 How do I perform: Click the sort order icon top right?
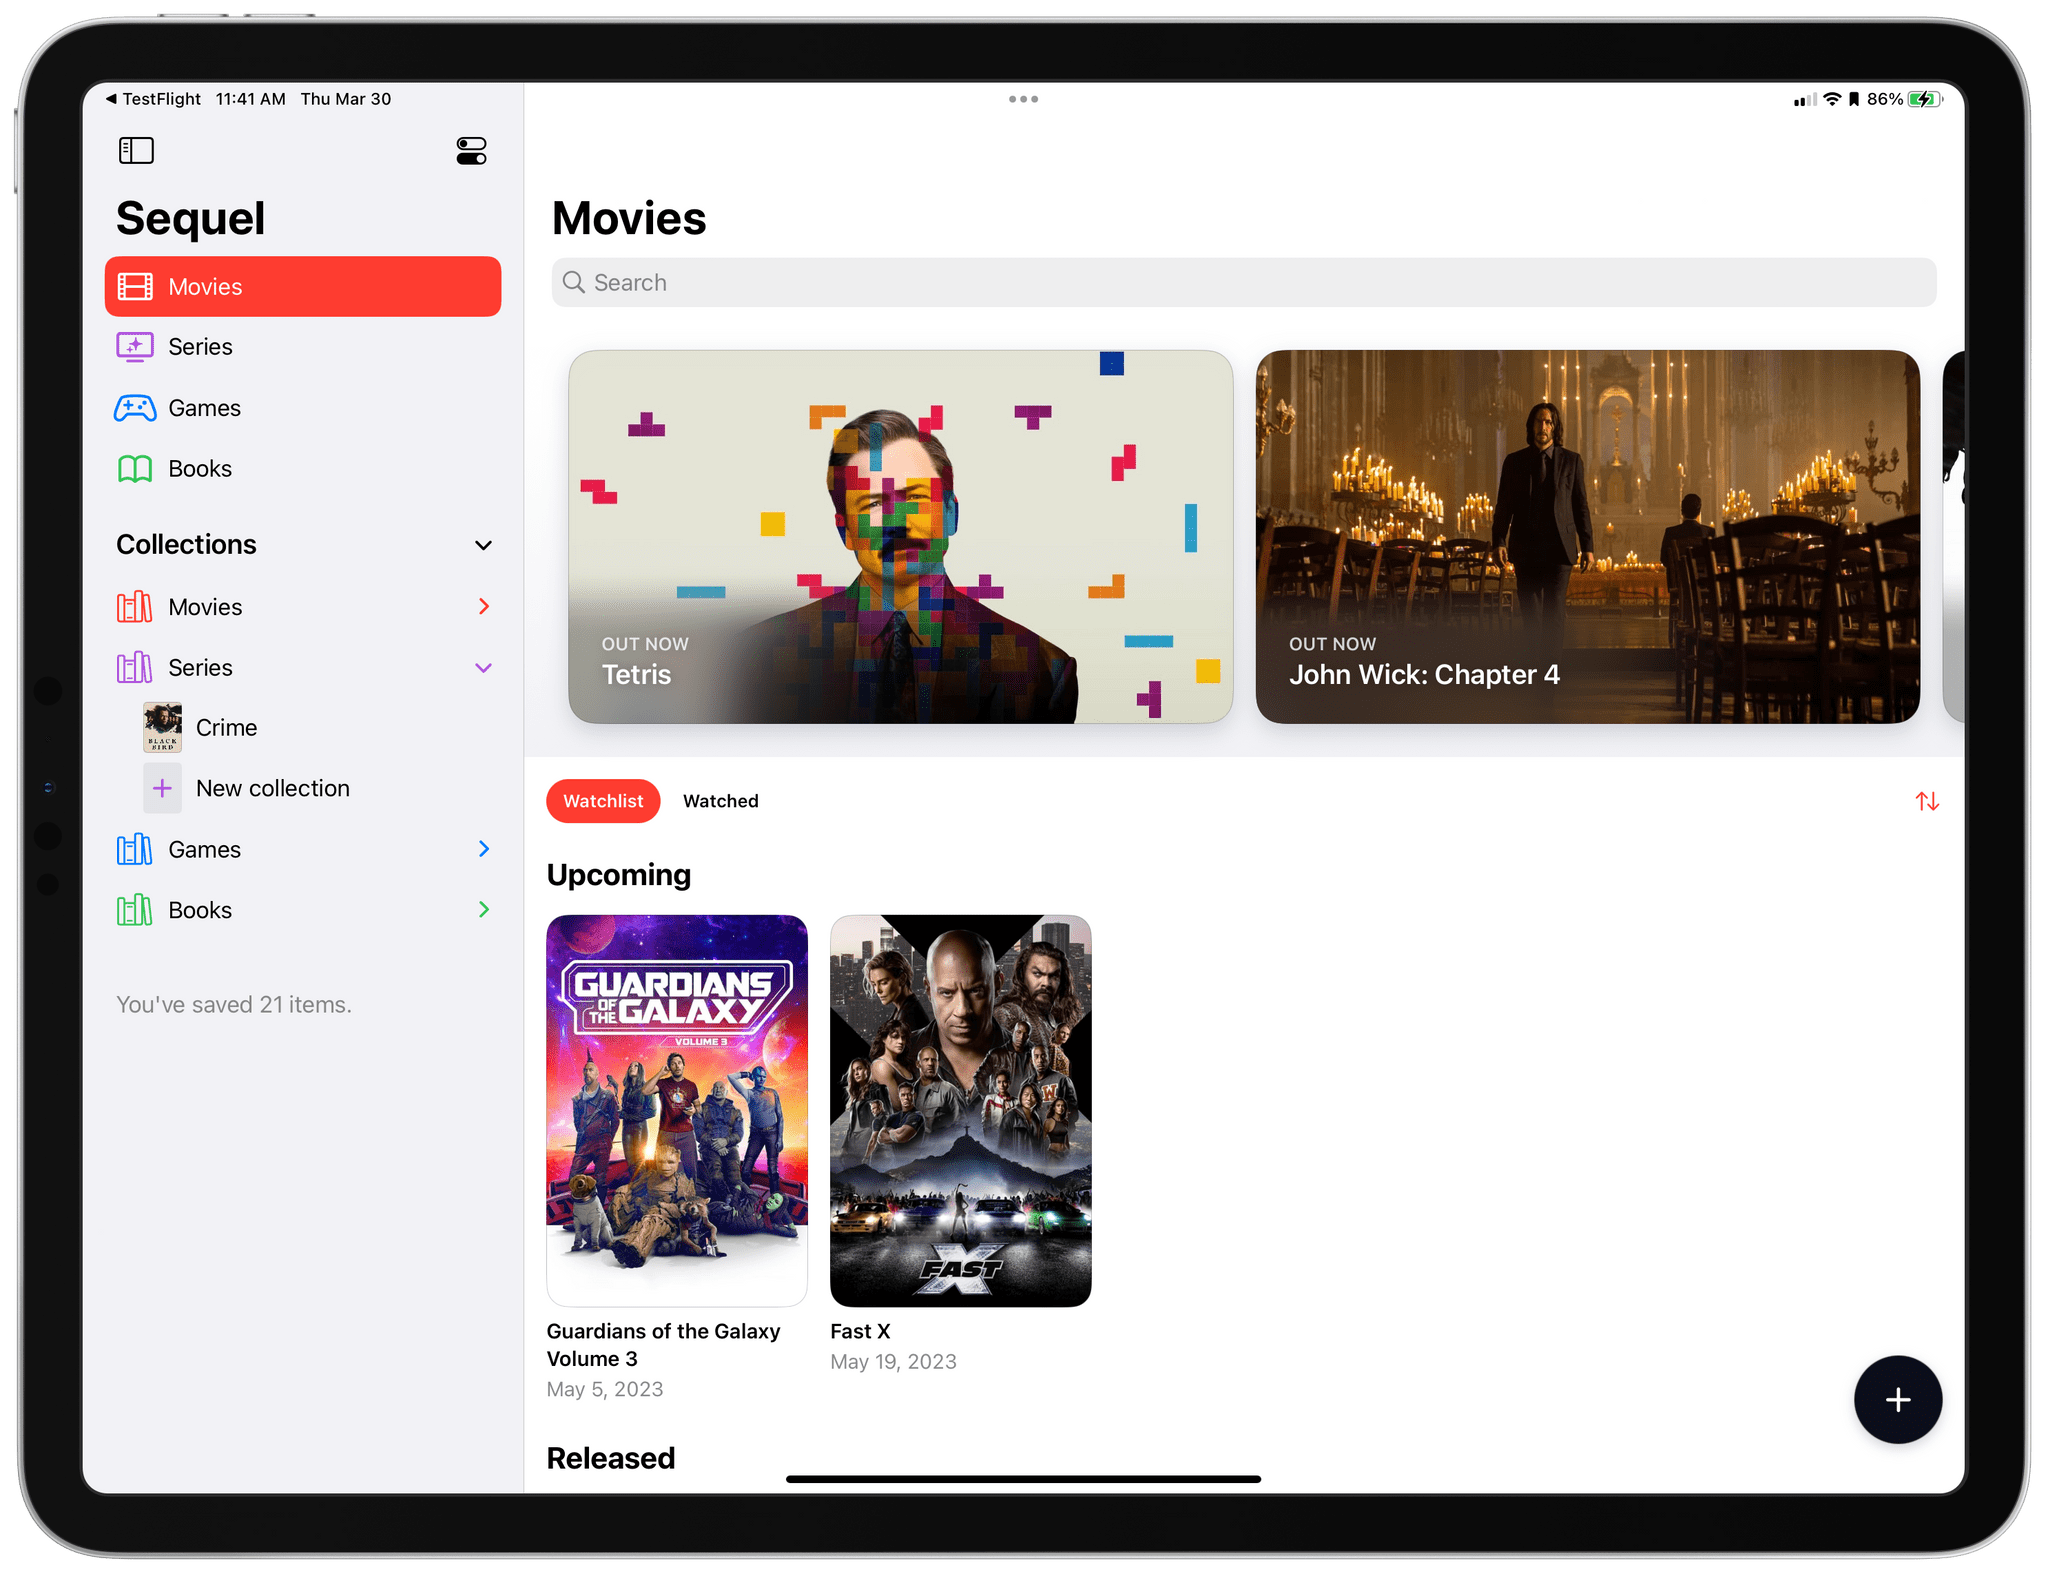point(1924,801)
